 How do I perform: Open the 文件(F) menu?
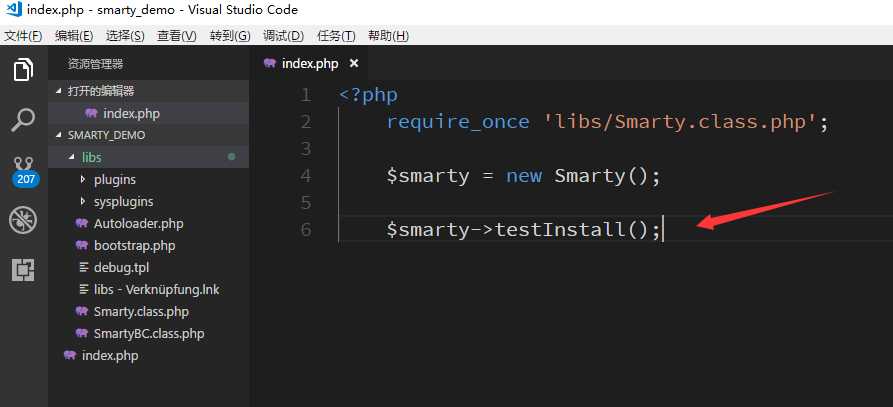click(x=23, y=36)
